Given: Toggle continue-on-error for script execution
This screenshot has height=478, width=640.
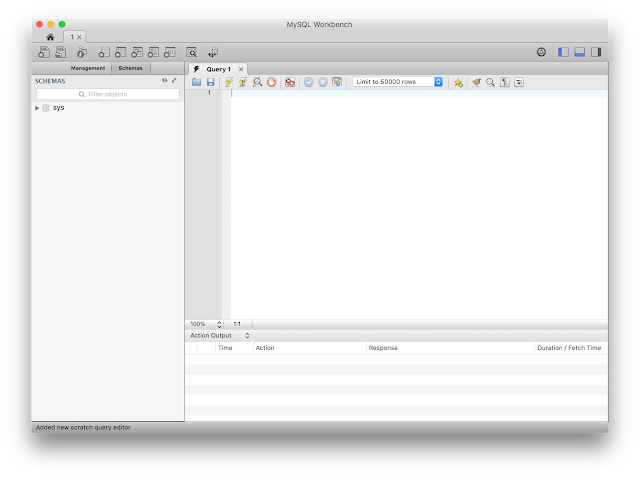Looking at the screenshot, I should point(290,82).
